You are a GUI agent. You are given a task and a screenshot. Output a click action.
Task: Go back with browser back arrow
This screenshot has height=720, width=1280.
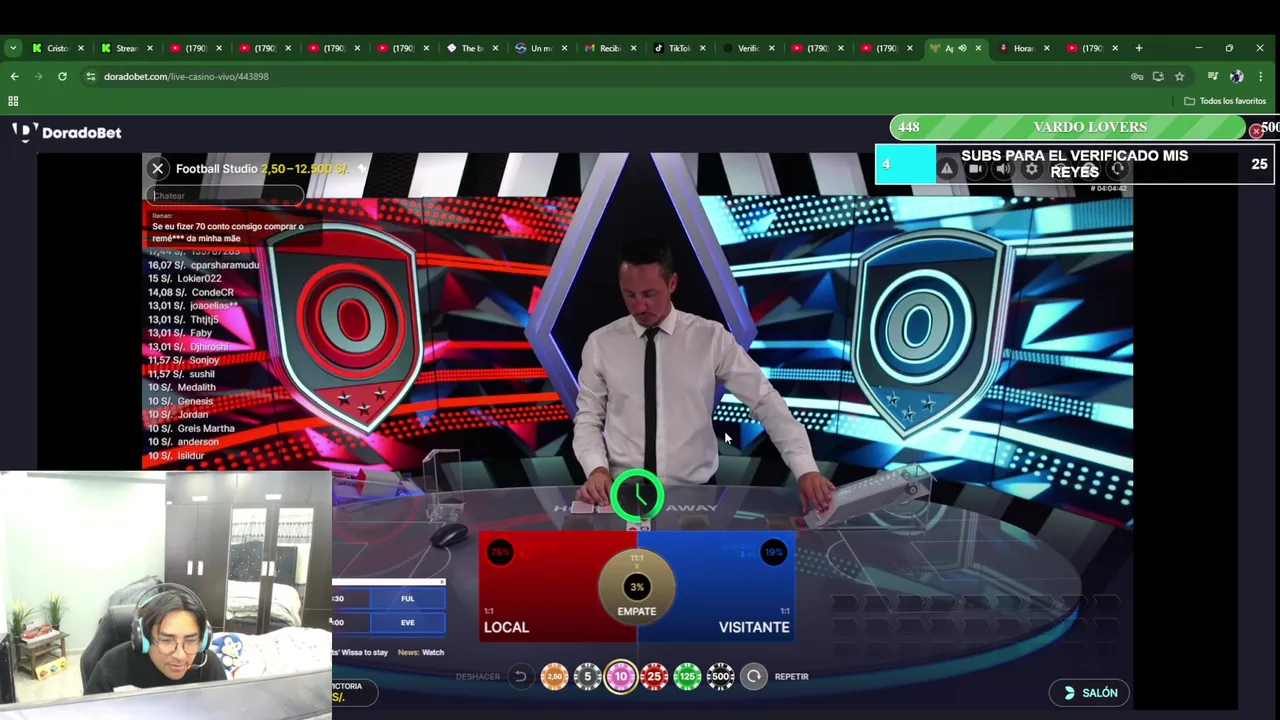[14, 76]
